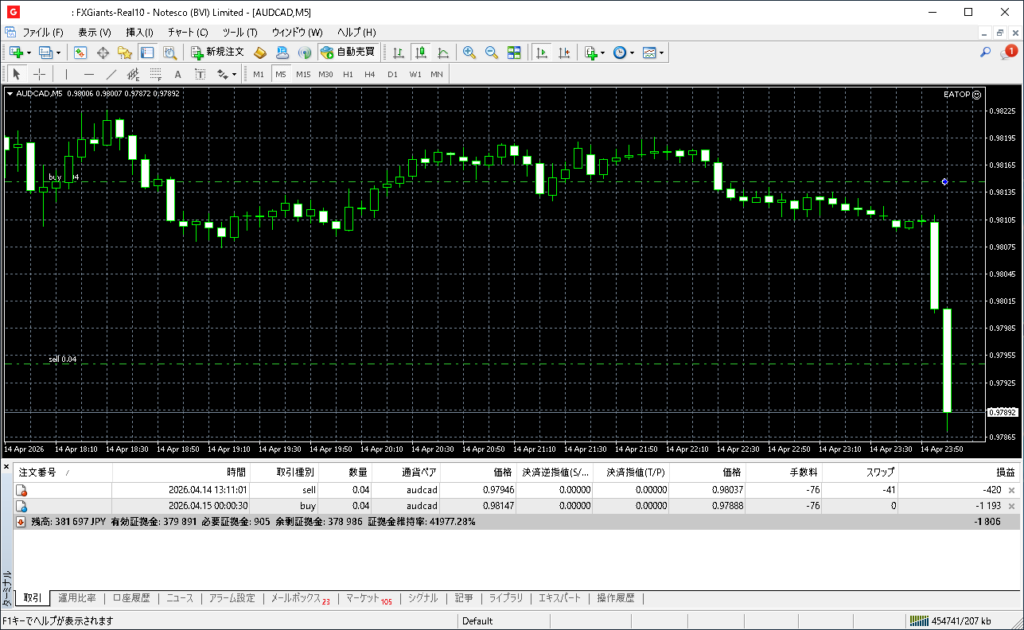Open the tile windows layout icon

(x=514, y=52)
